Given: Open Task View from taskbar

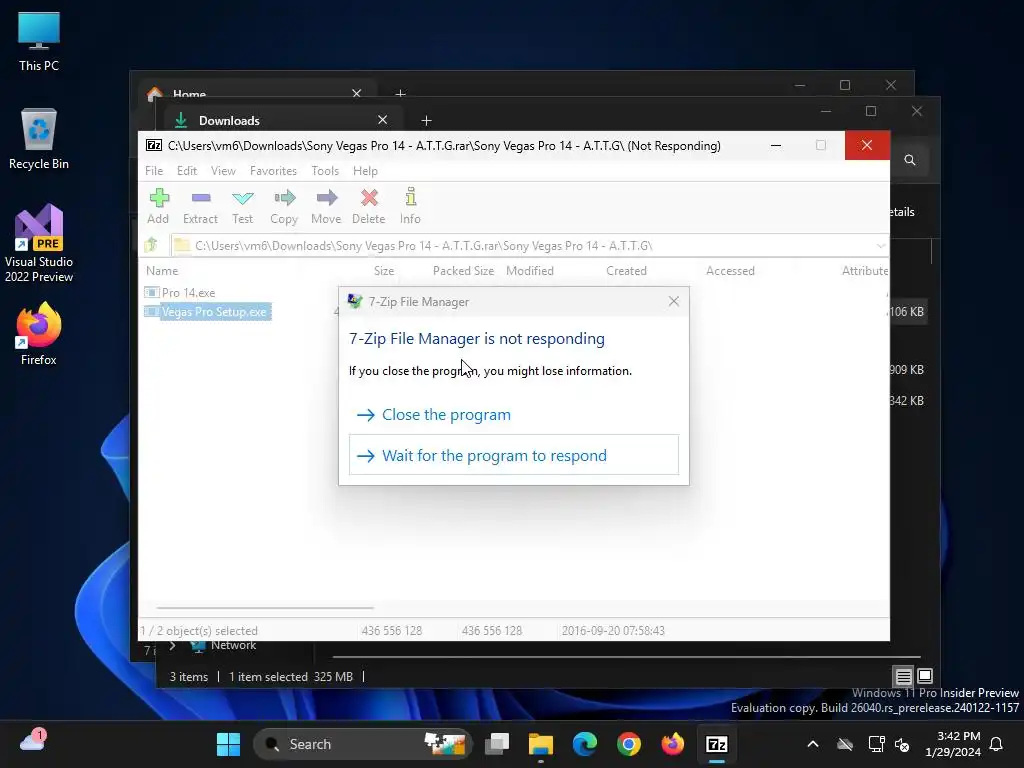Looking at the screenshot, I should pyautogui.click(x=497, y=744).
